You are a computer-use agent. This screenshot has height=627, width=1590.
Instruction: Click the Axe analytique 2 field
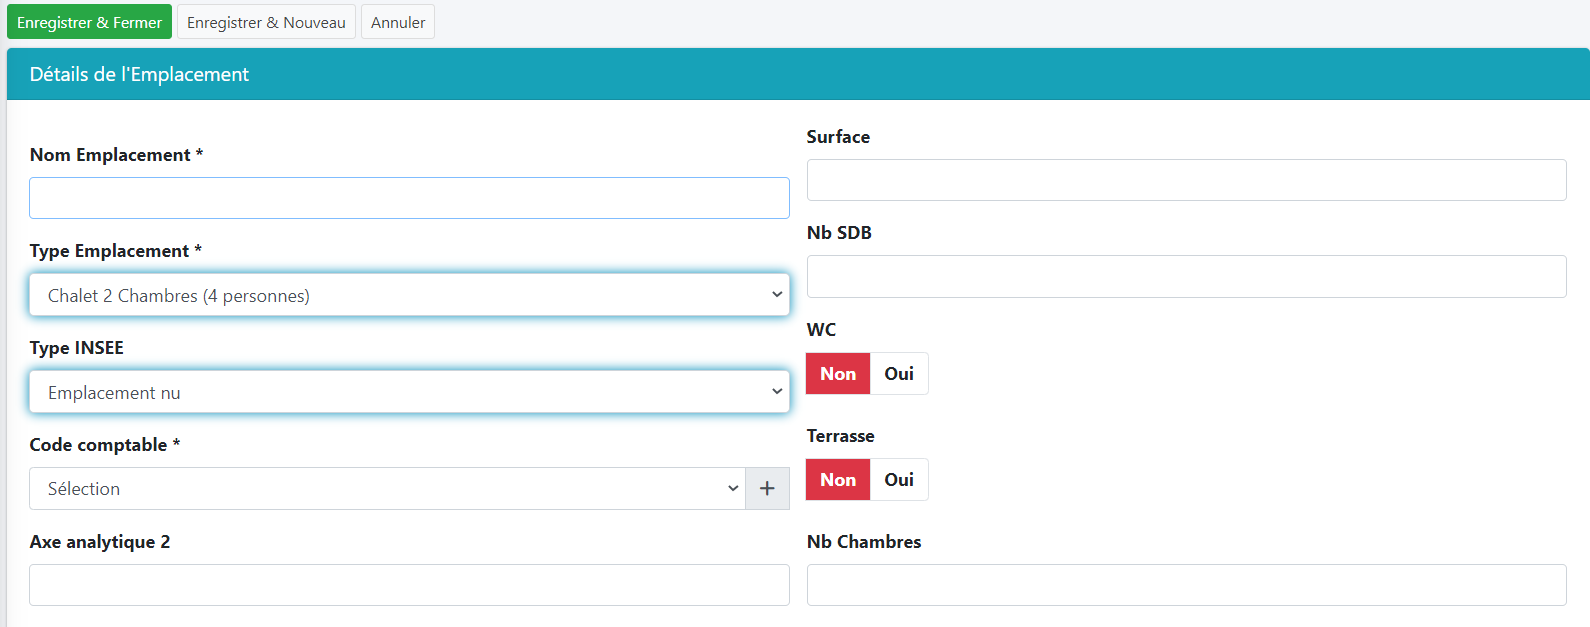click(x=409, y=585)
